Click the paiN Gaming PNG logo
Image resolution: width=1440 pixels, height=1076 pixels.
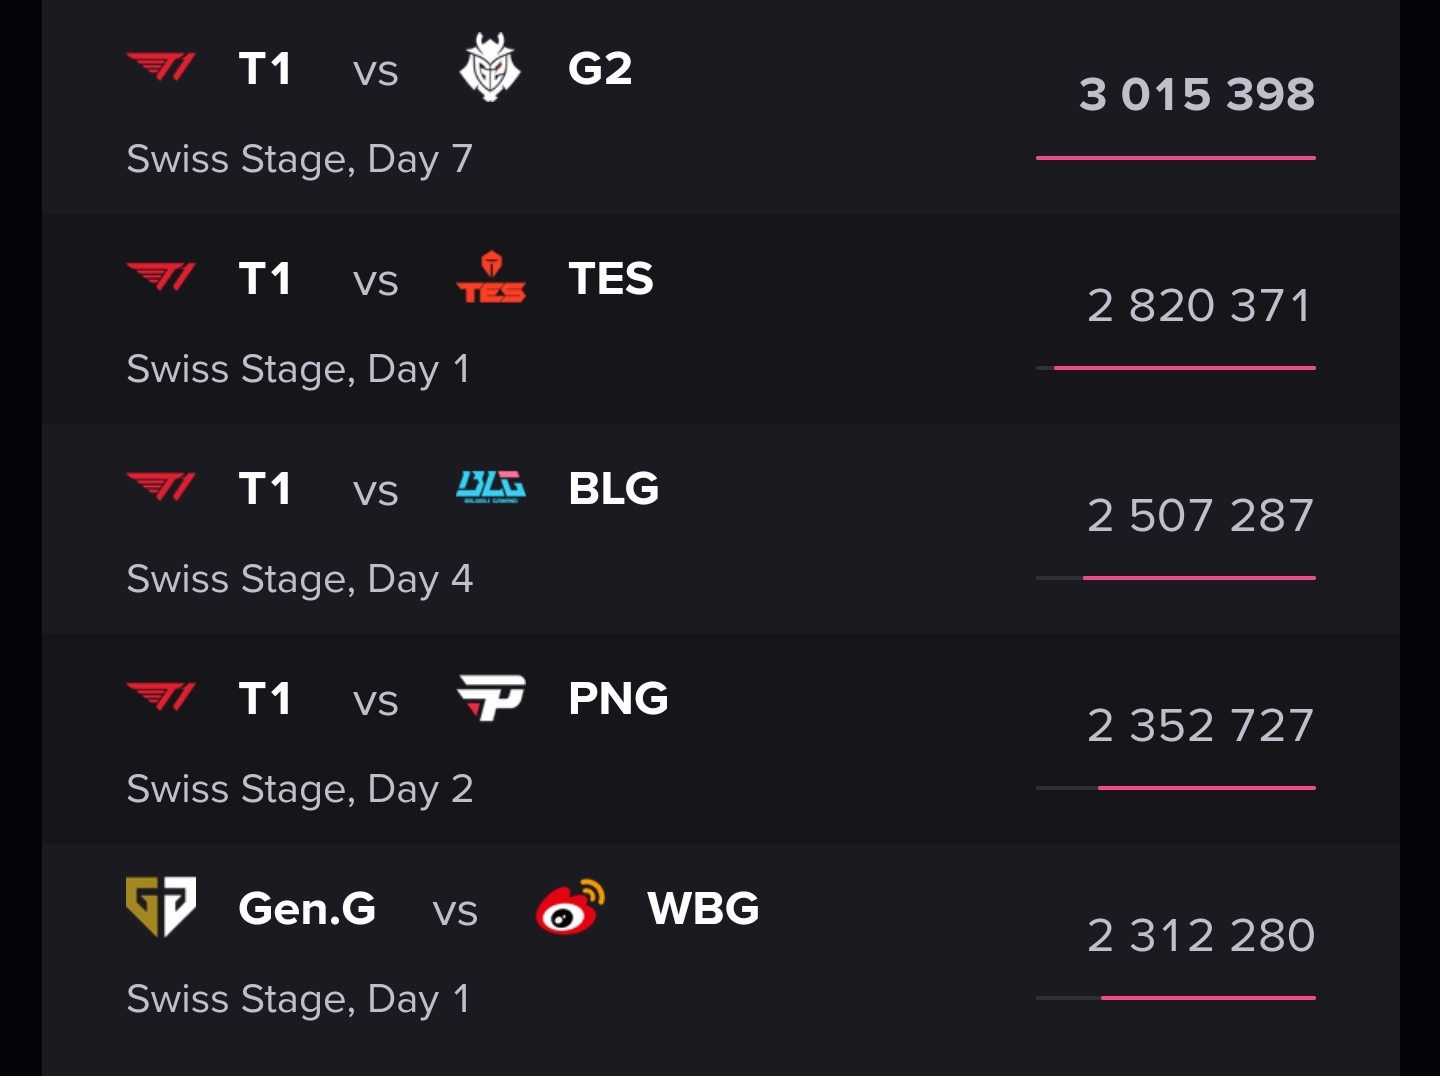[490, 698]
